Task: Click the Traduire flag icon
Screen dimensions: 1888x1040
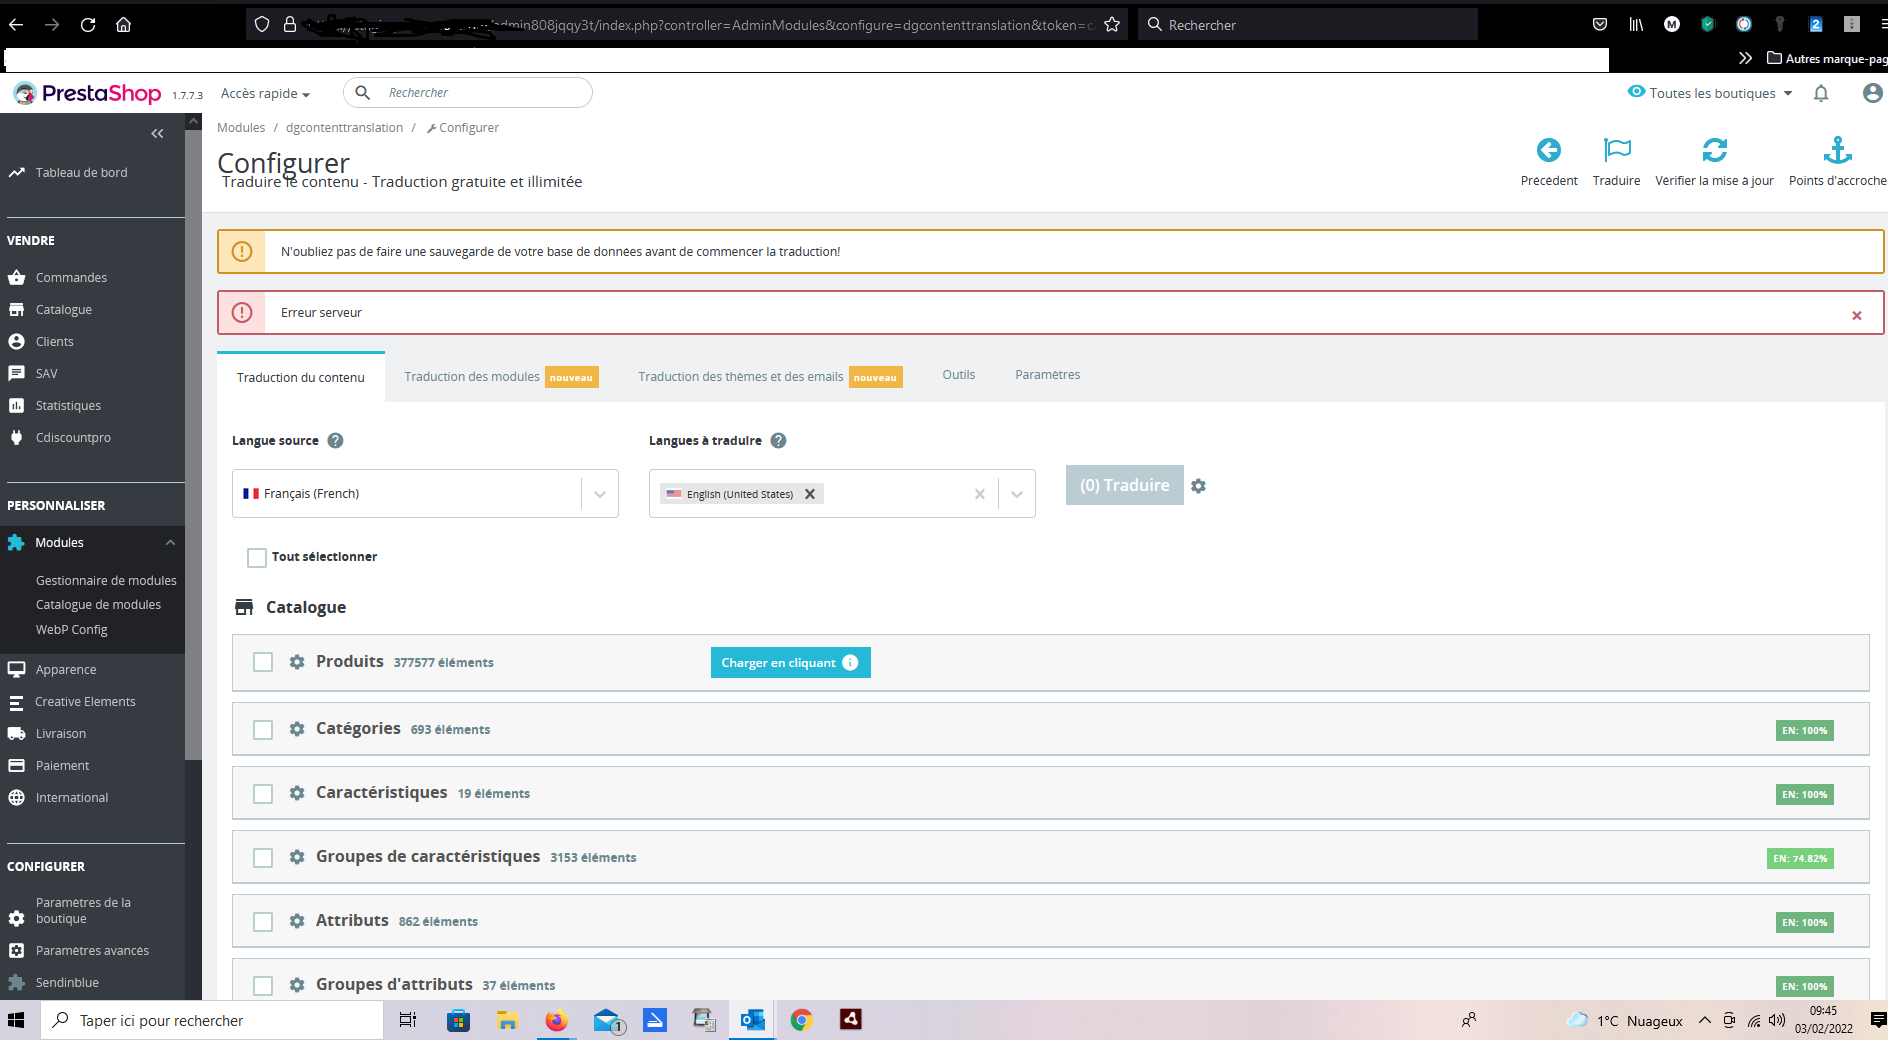Action: [1617, 150]
